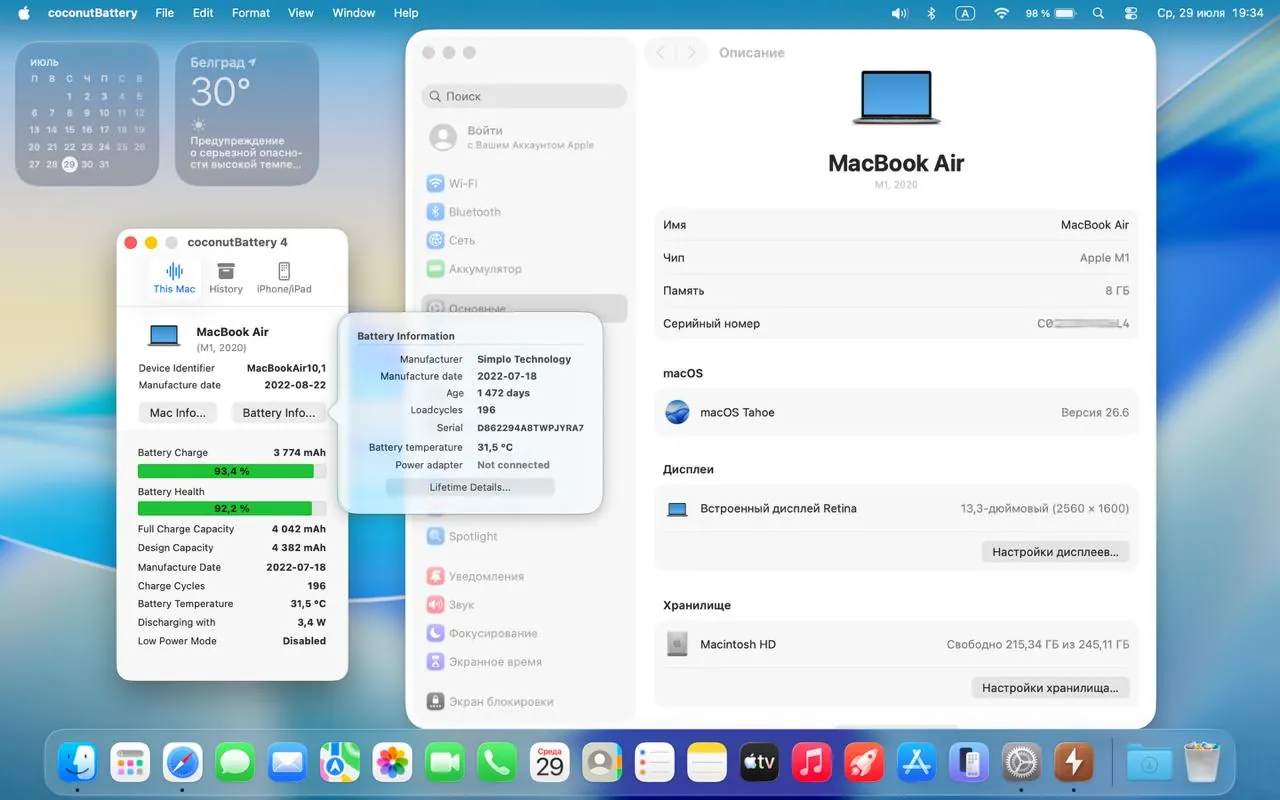1280x800 pixels.
Task: Open the weather widget for Белград
Action: (247, 113)
